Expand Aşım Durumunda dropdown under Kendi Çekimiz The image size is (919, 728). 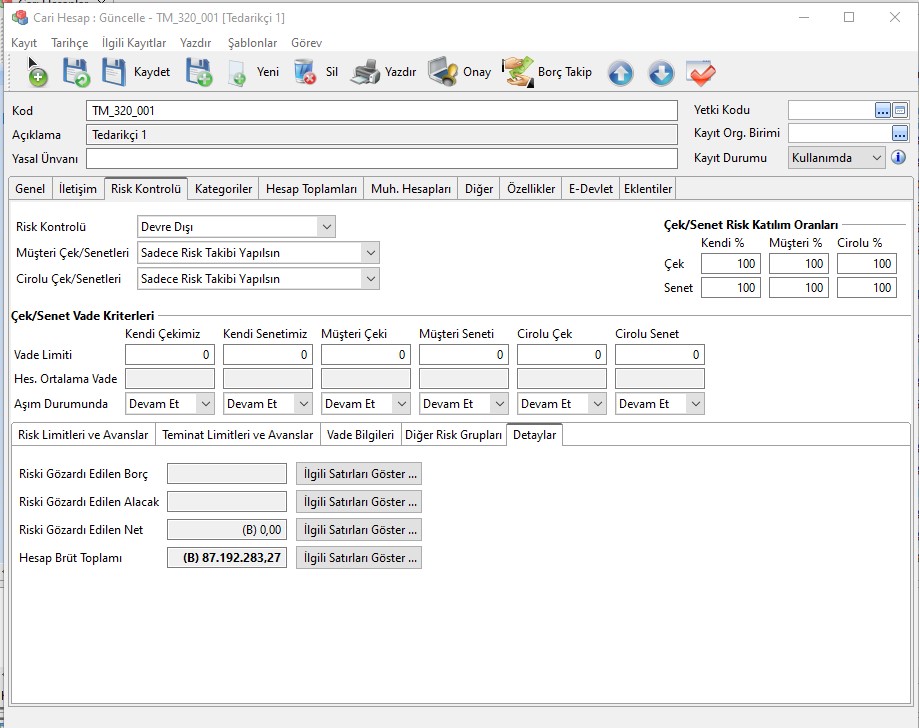point(205,404)
